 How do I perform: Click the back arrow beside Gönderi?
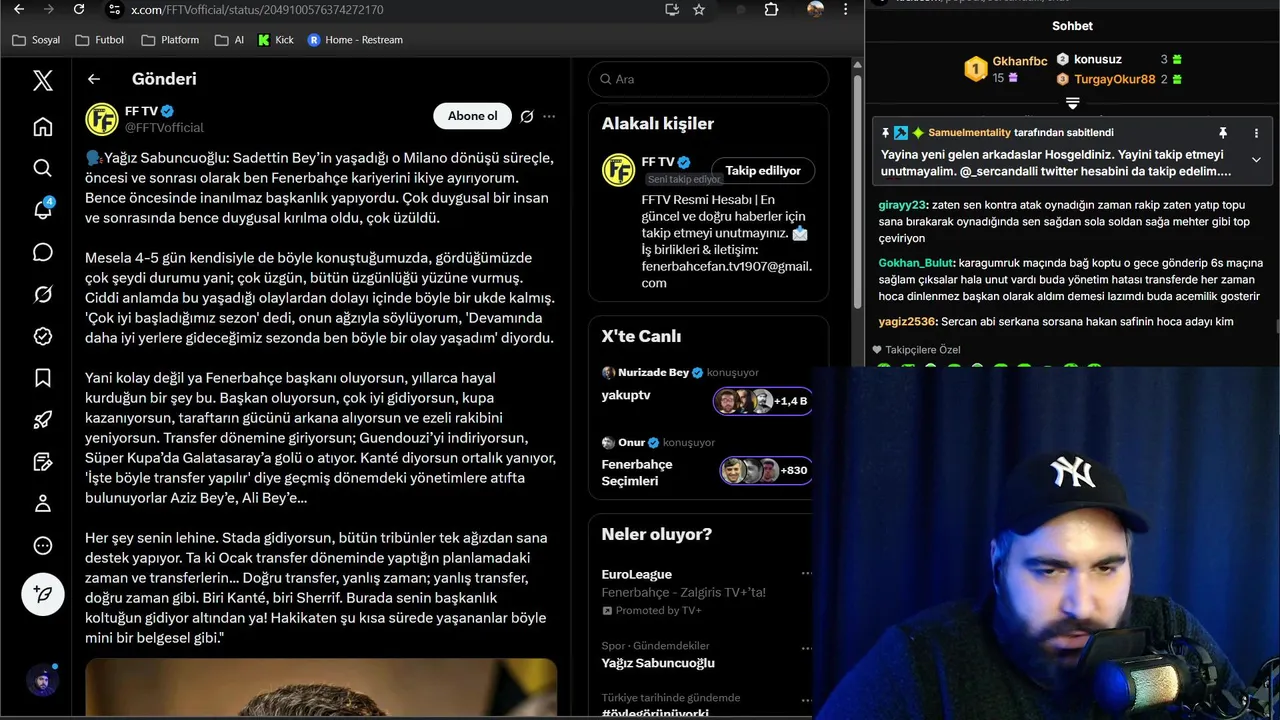tap(93, 79)
